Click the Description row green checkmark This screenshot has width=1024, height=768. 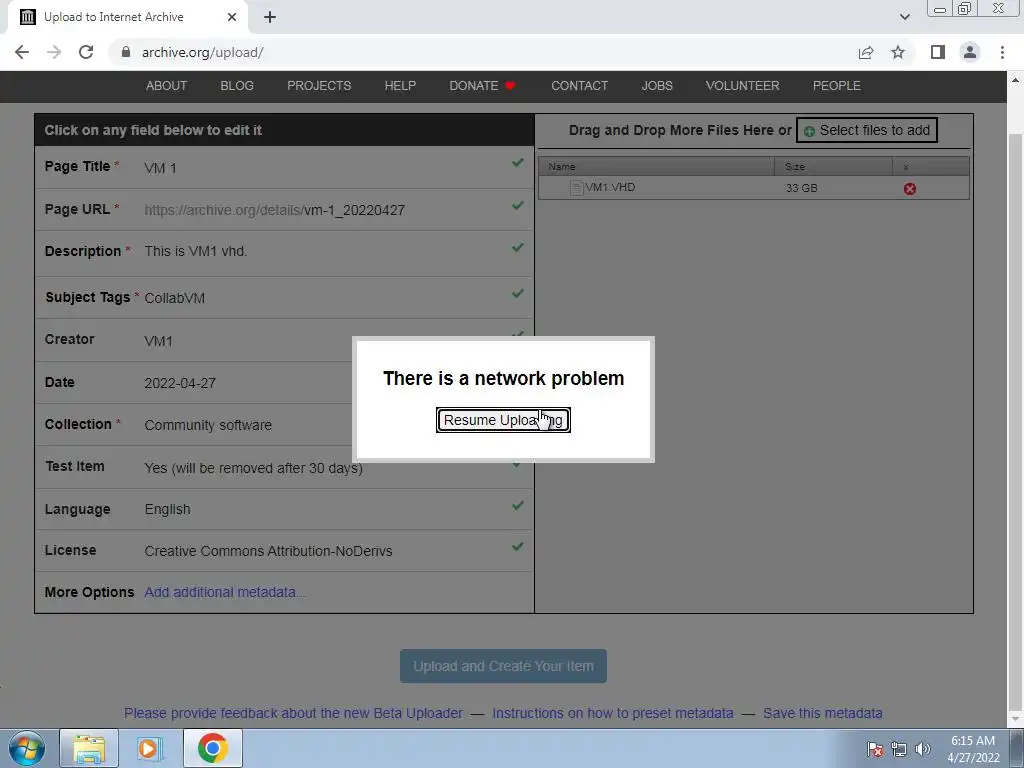tap(517, 248)
